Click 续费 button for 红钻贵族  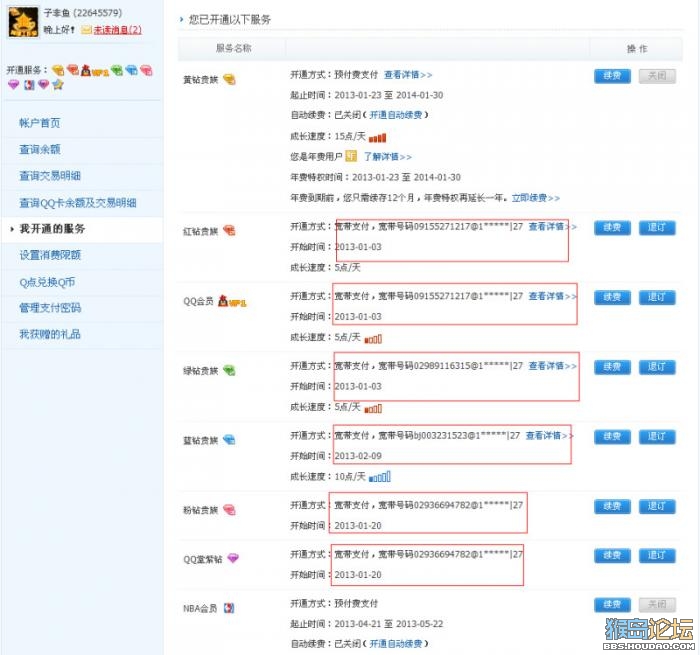pos(612,228)
